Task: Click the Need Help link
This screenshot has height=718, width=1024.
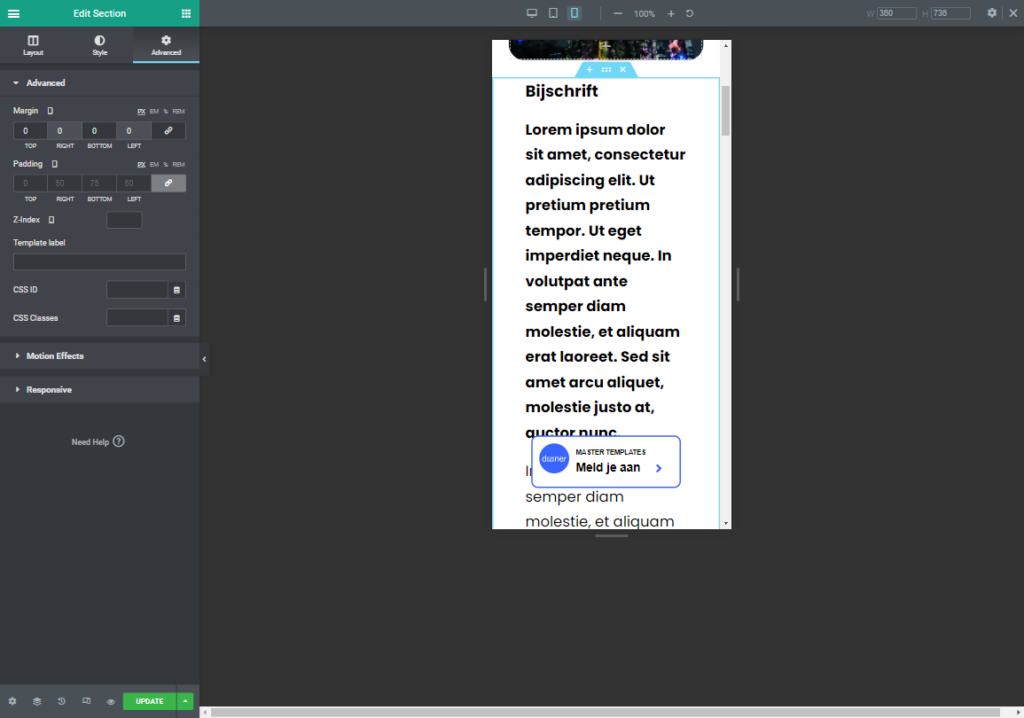Action: [98, 442]
